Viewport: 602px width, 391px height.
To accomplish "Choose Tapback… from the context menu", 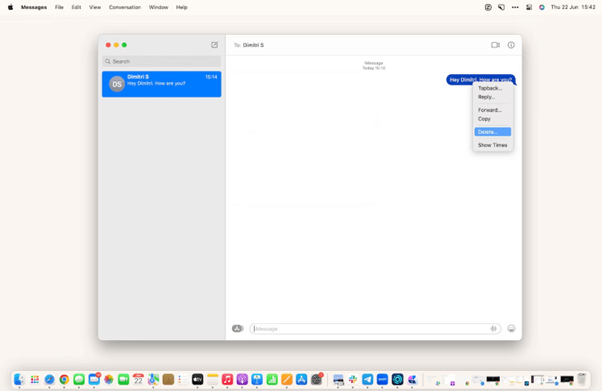I will (493, 88).
